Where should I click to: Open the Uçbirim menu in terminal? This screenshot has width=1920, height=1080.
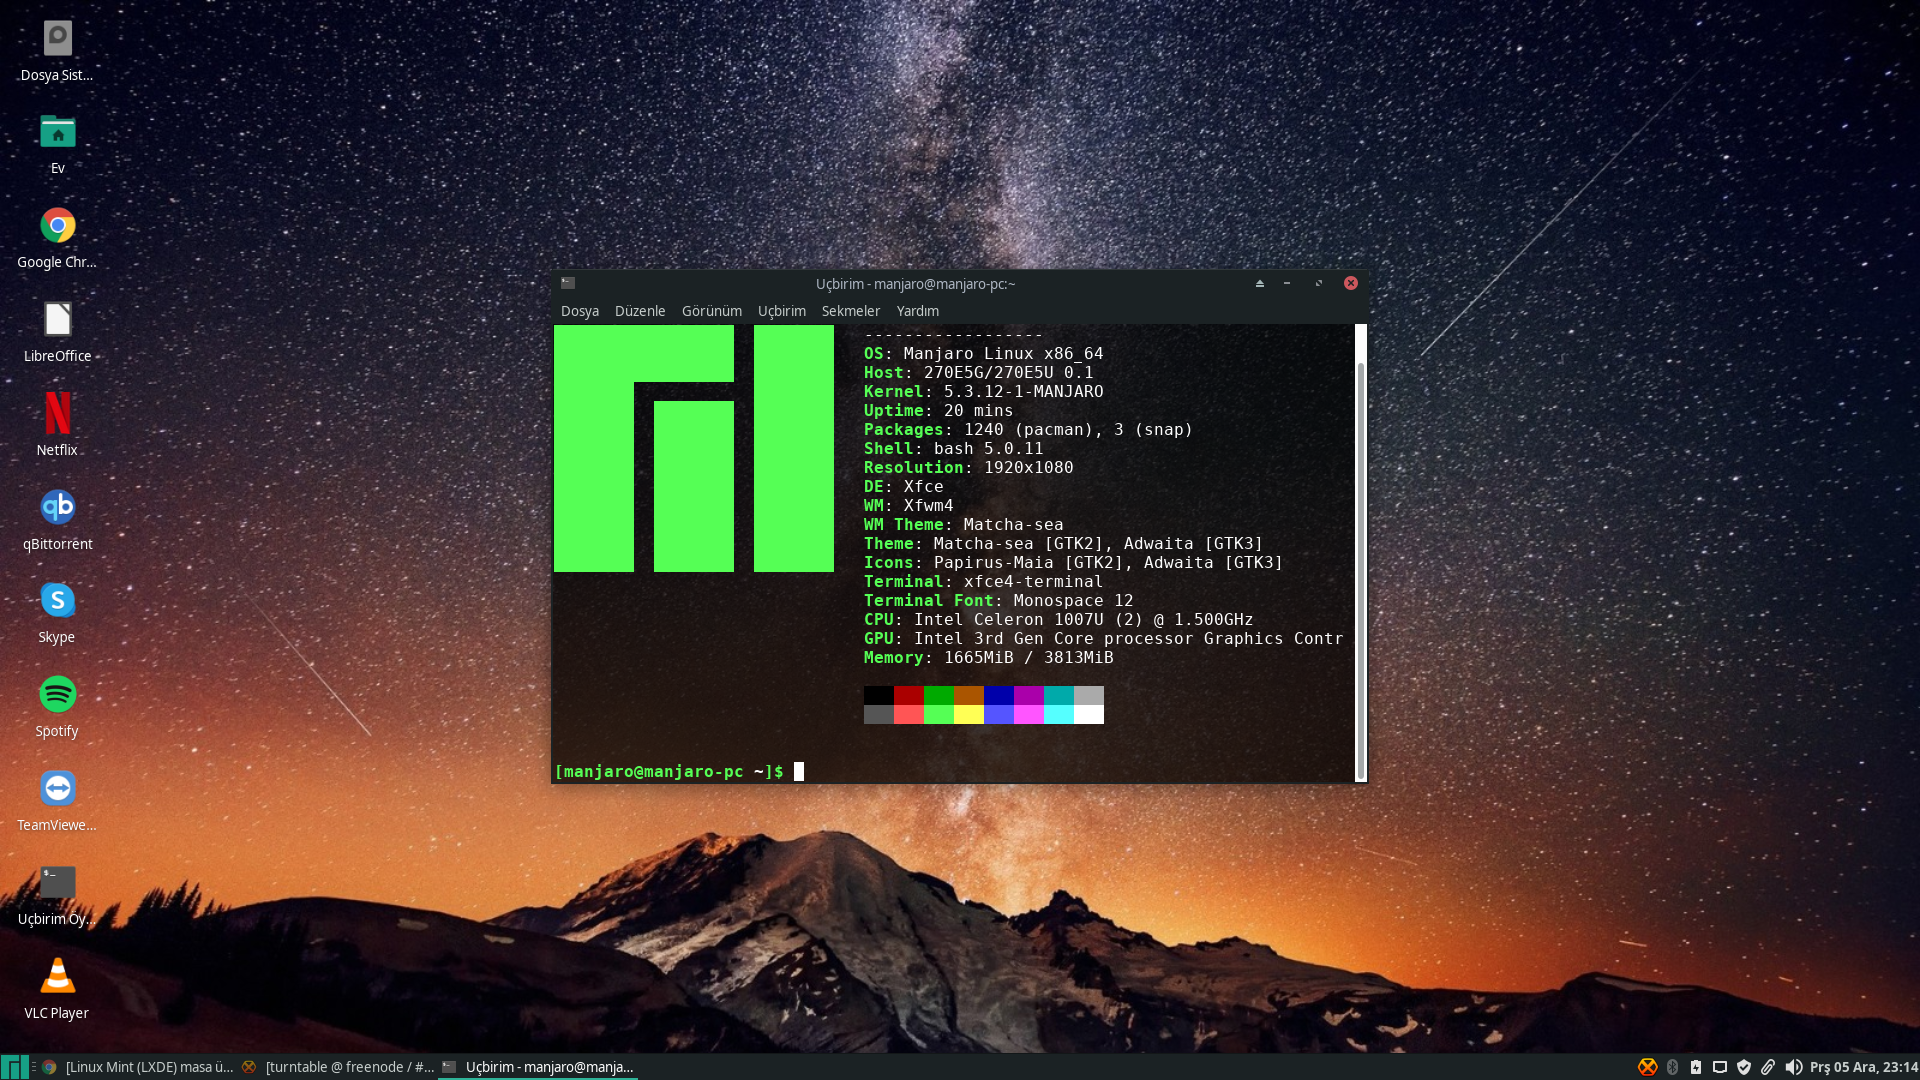coord(782,311)
